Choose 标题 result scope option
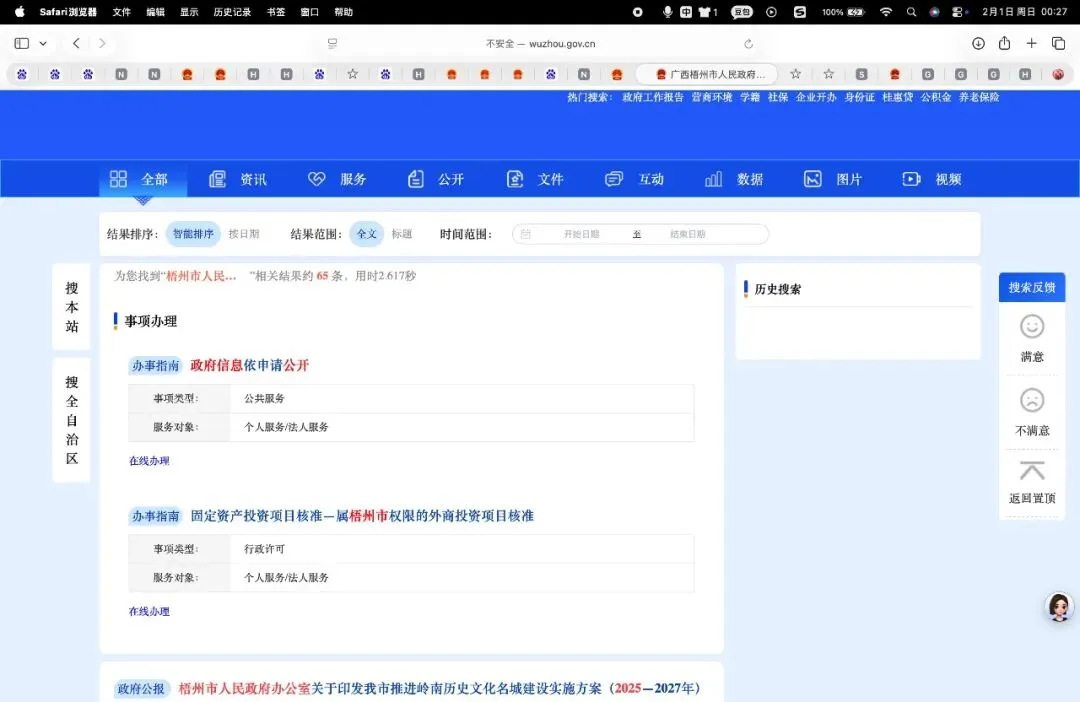This screenshot has height=702, width=1080. click(x=402, y=234)
